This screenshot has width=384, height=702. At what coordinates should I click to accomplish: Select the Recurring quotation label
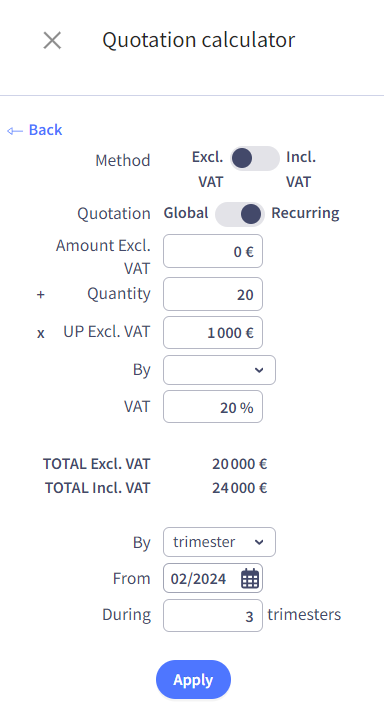pos(305,213)
